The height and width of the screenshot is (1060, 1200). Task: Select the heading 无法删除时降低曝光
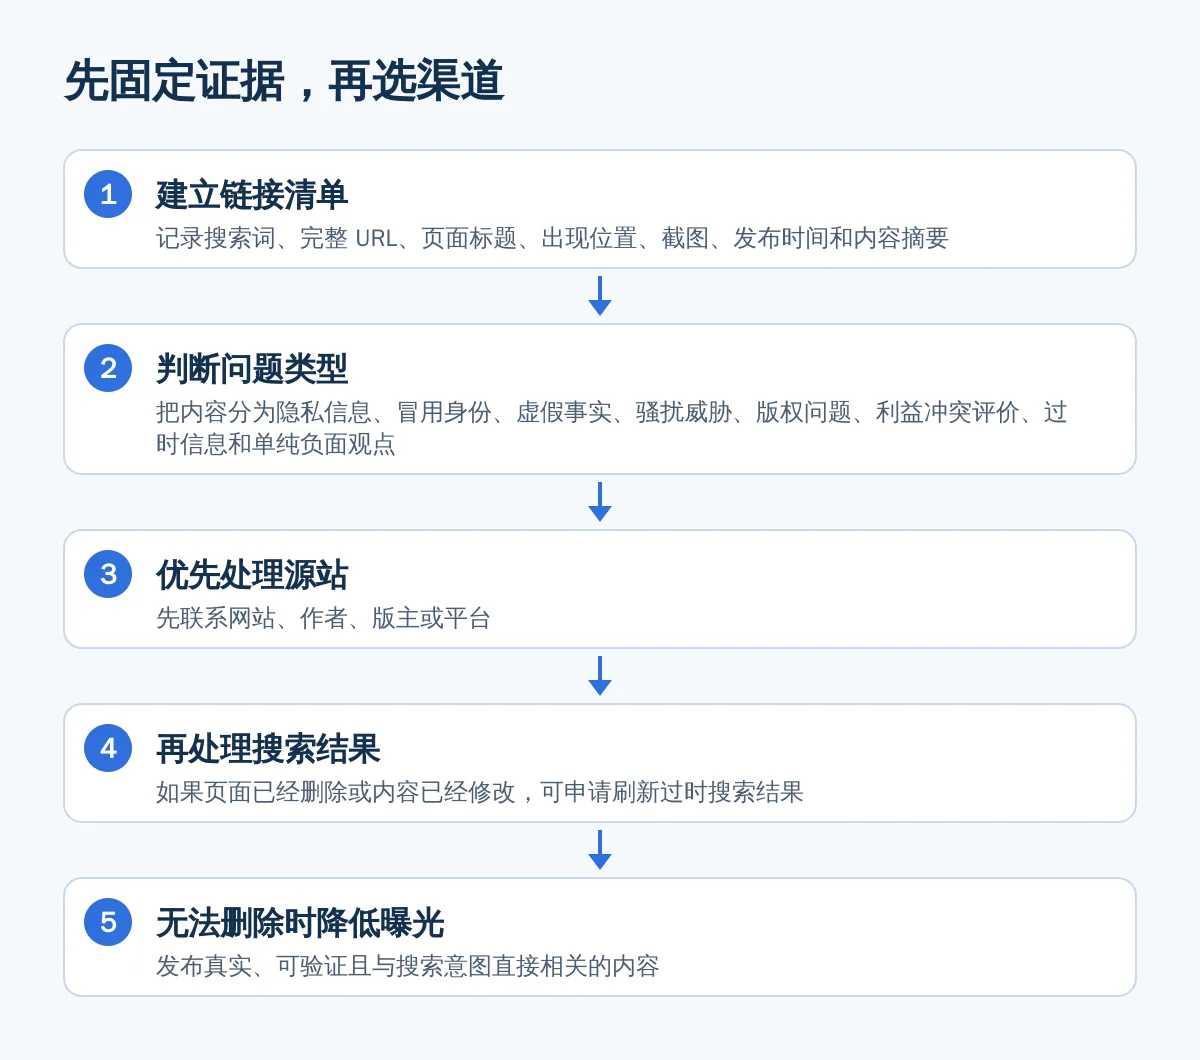[300, 923]
